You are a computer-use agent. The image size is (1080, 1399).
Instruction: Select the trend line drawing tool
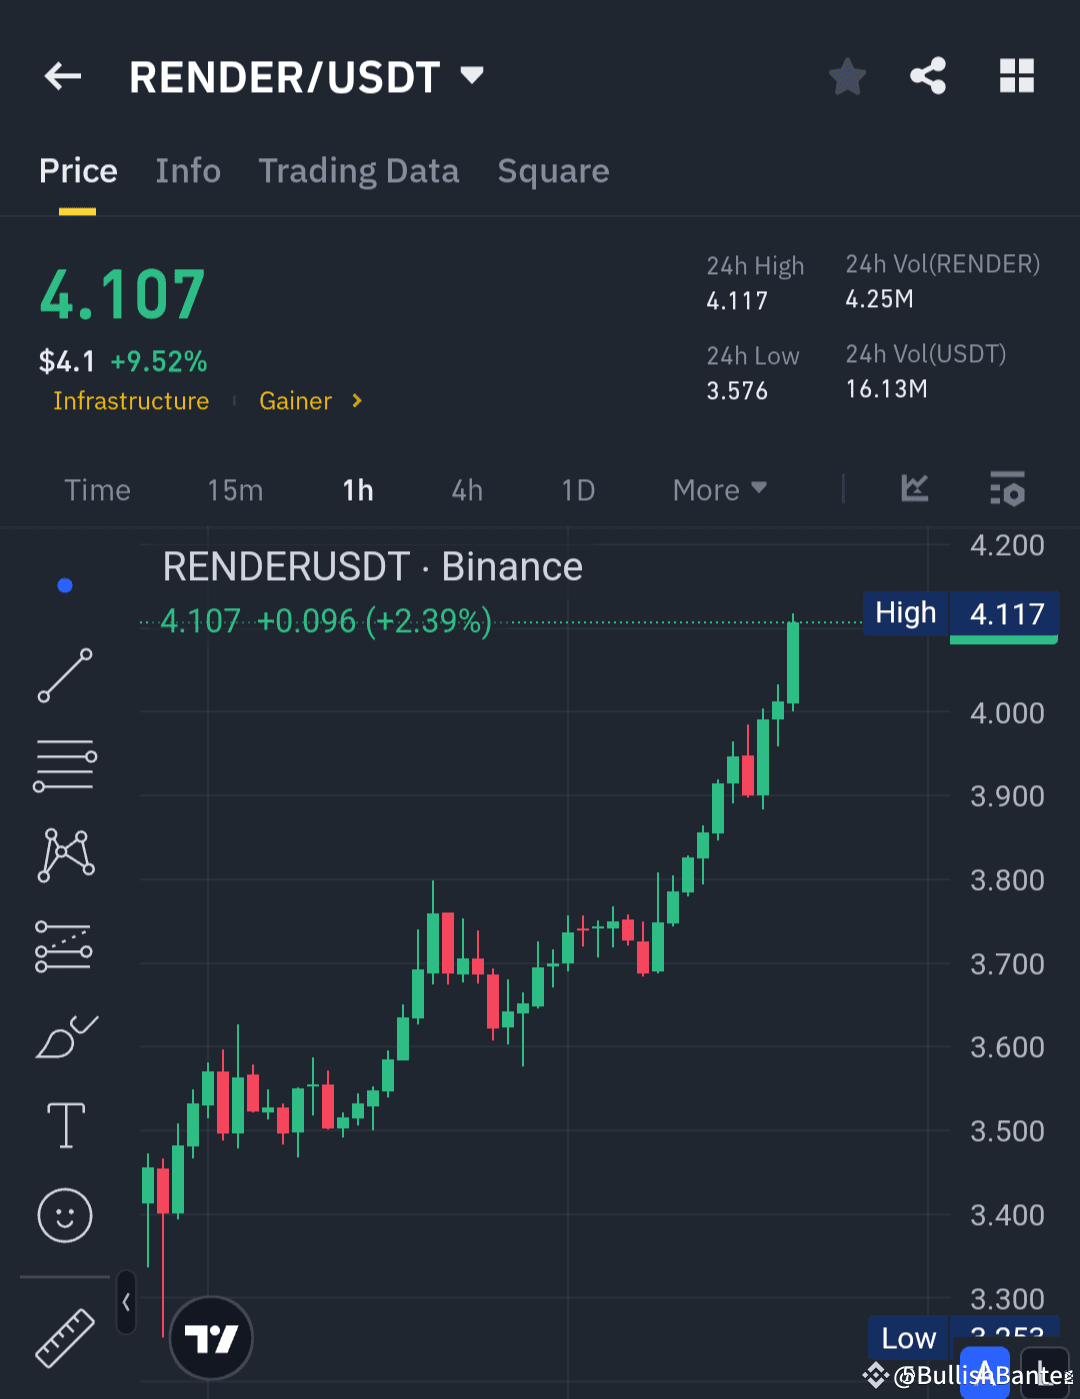click(64, 676)
